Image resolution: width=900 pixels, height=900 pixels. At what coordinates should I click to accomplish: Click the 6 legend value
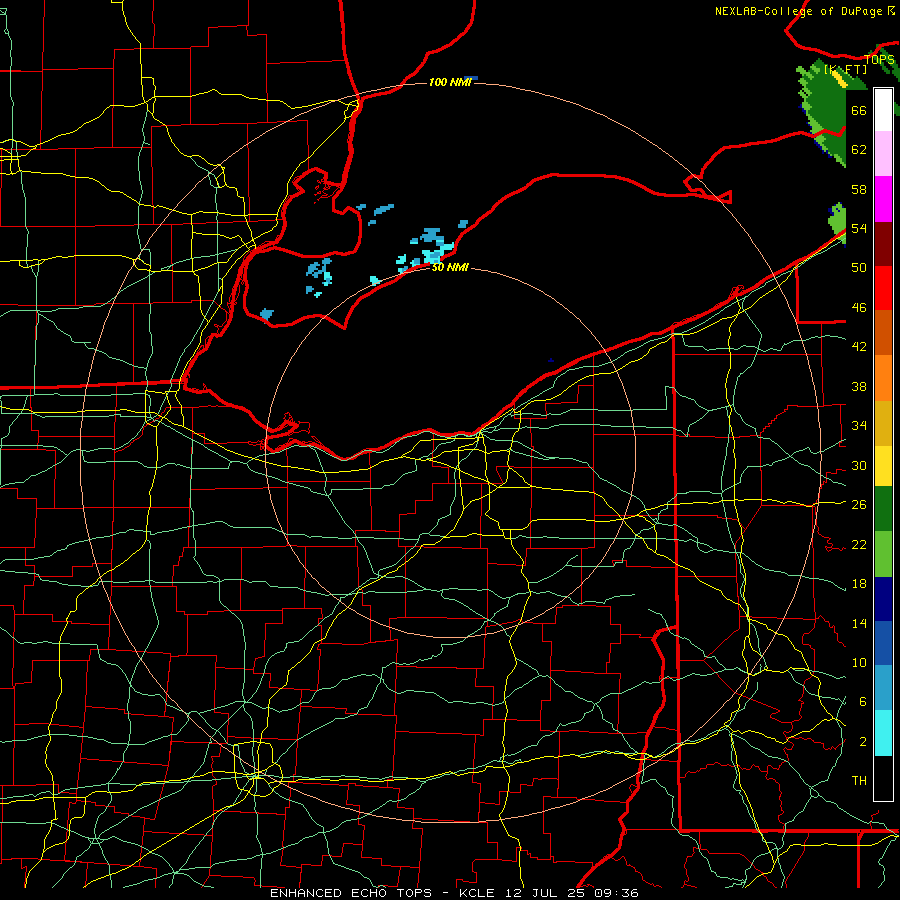coord(862,702)
